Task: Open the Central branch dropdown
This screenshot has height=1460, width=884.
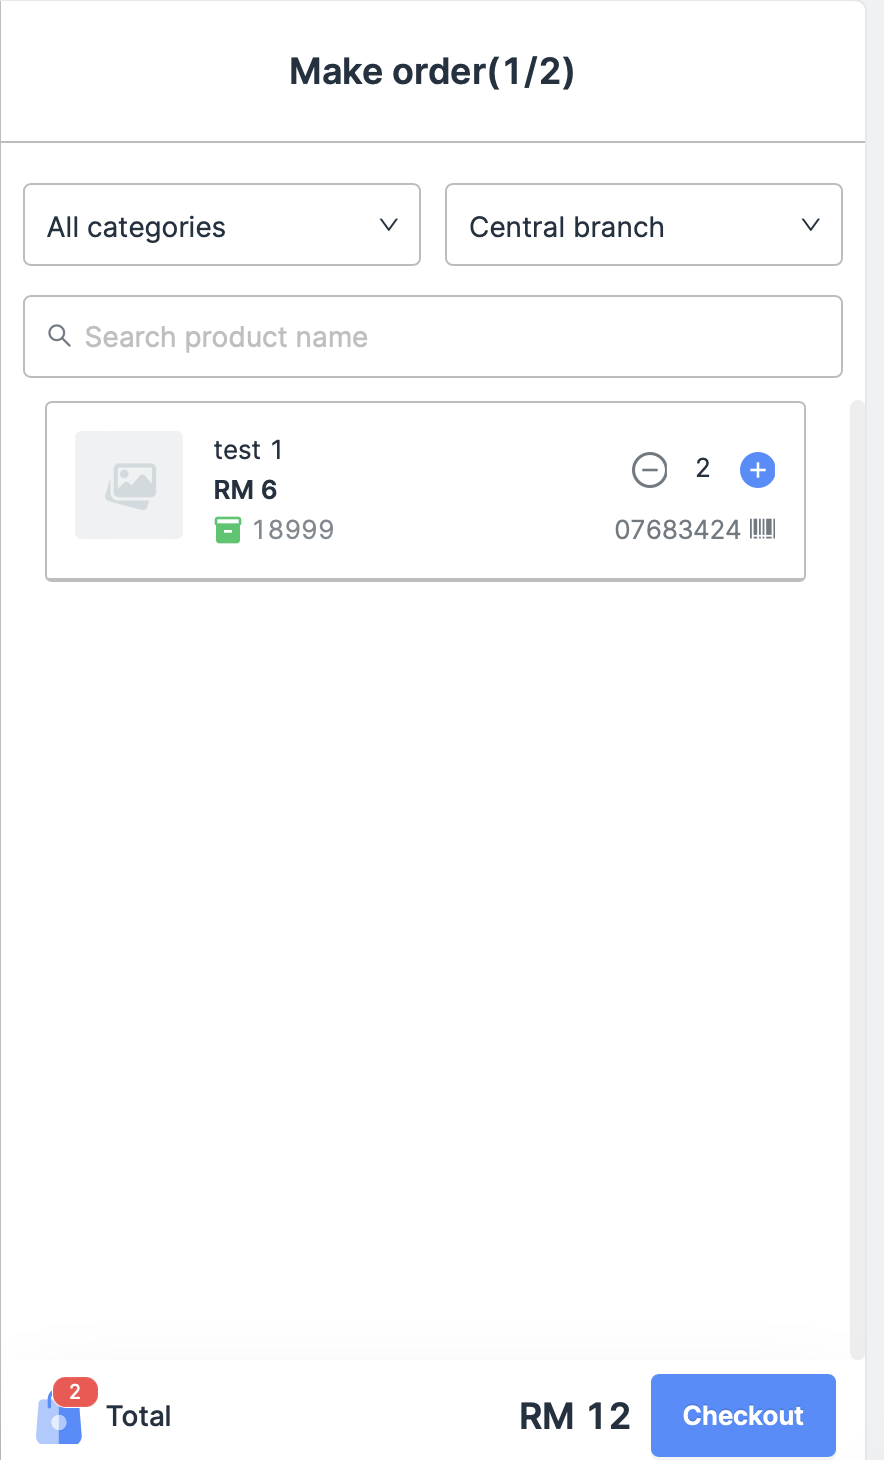Action: coord(643,225)
